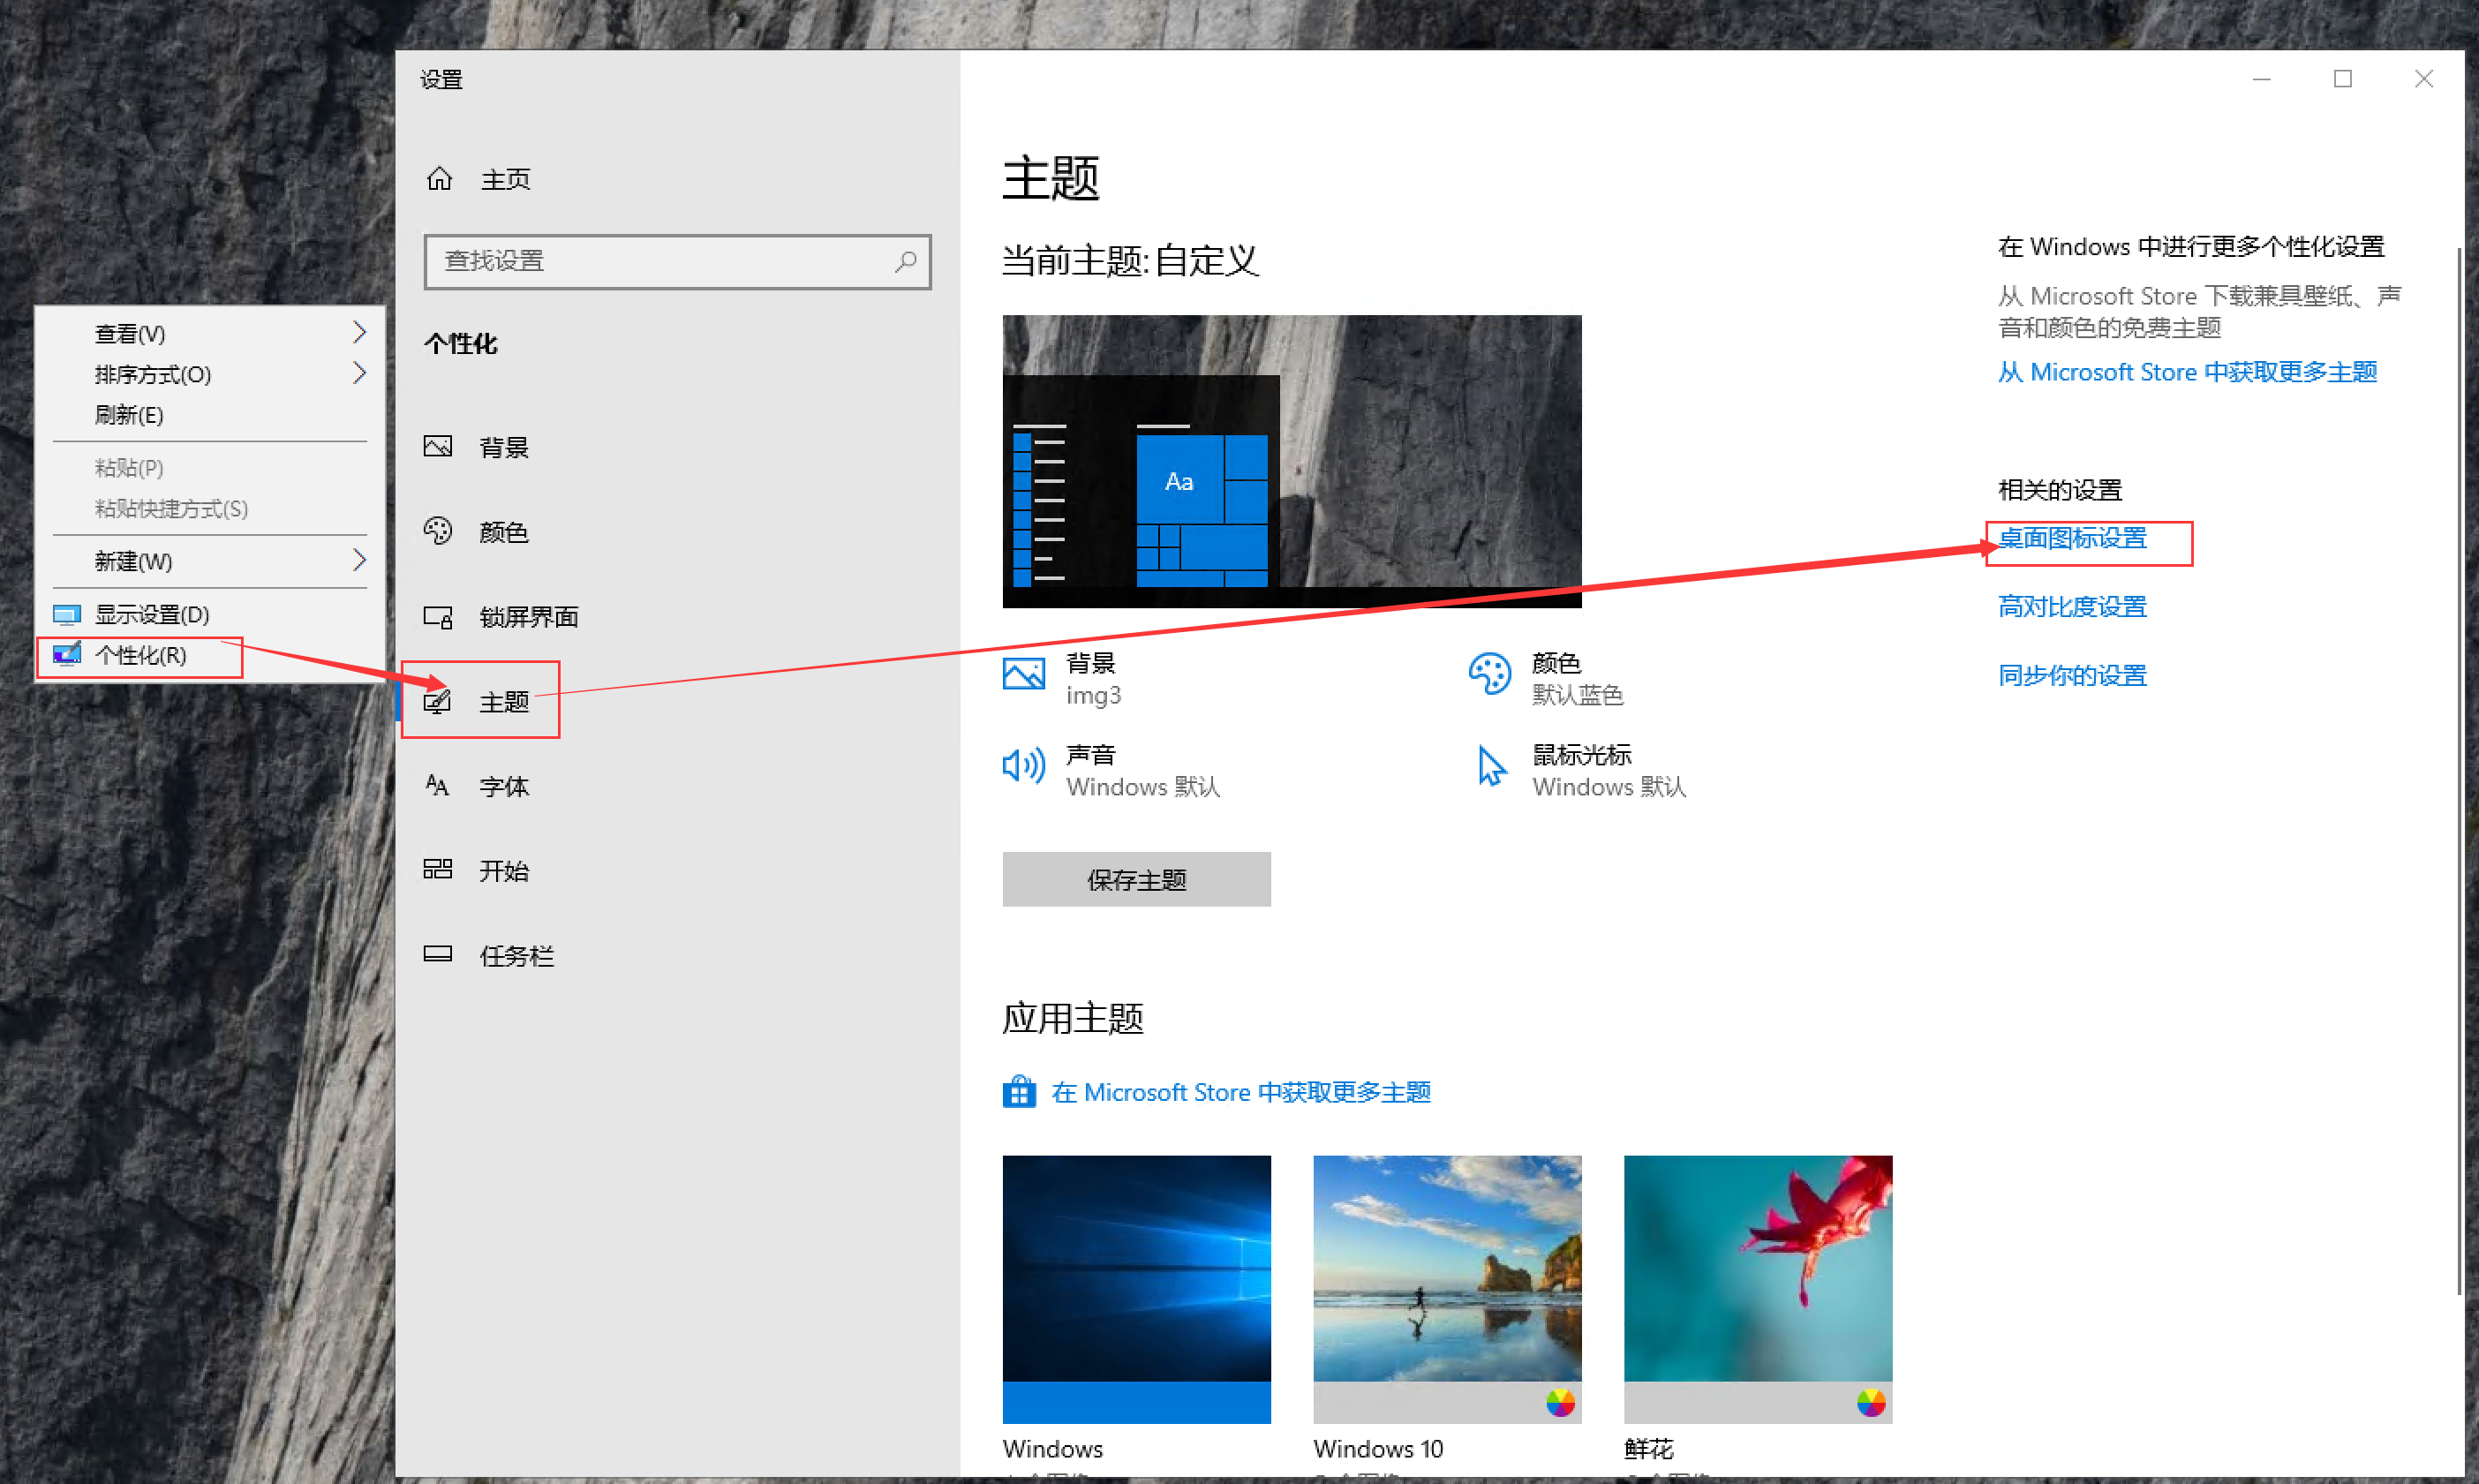Click 颜色 默认蓝色 setting text
The width and height of the screenshot is (2479, 1484).
[x=1577, y=678]
